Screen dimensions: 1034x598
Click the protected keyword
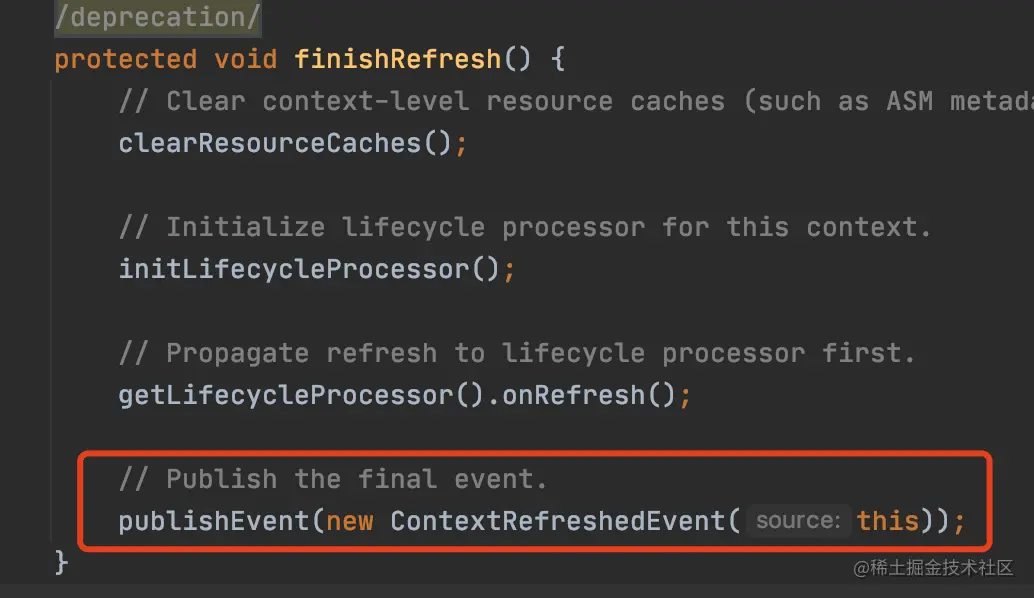(125, 59)
